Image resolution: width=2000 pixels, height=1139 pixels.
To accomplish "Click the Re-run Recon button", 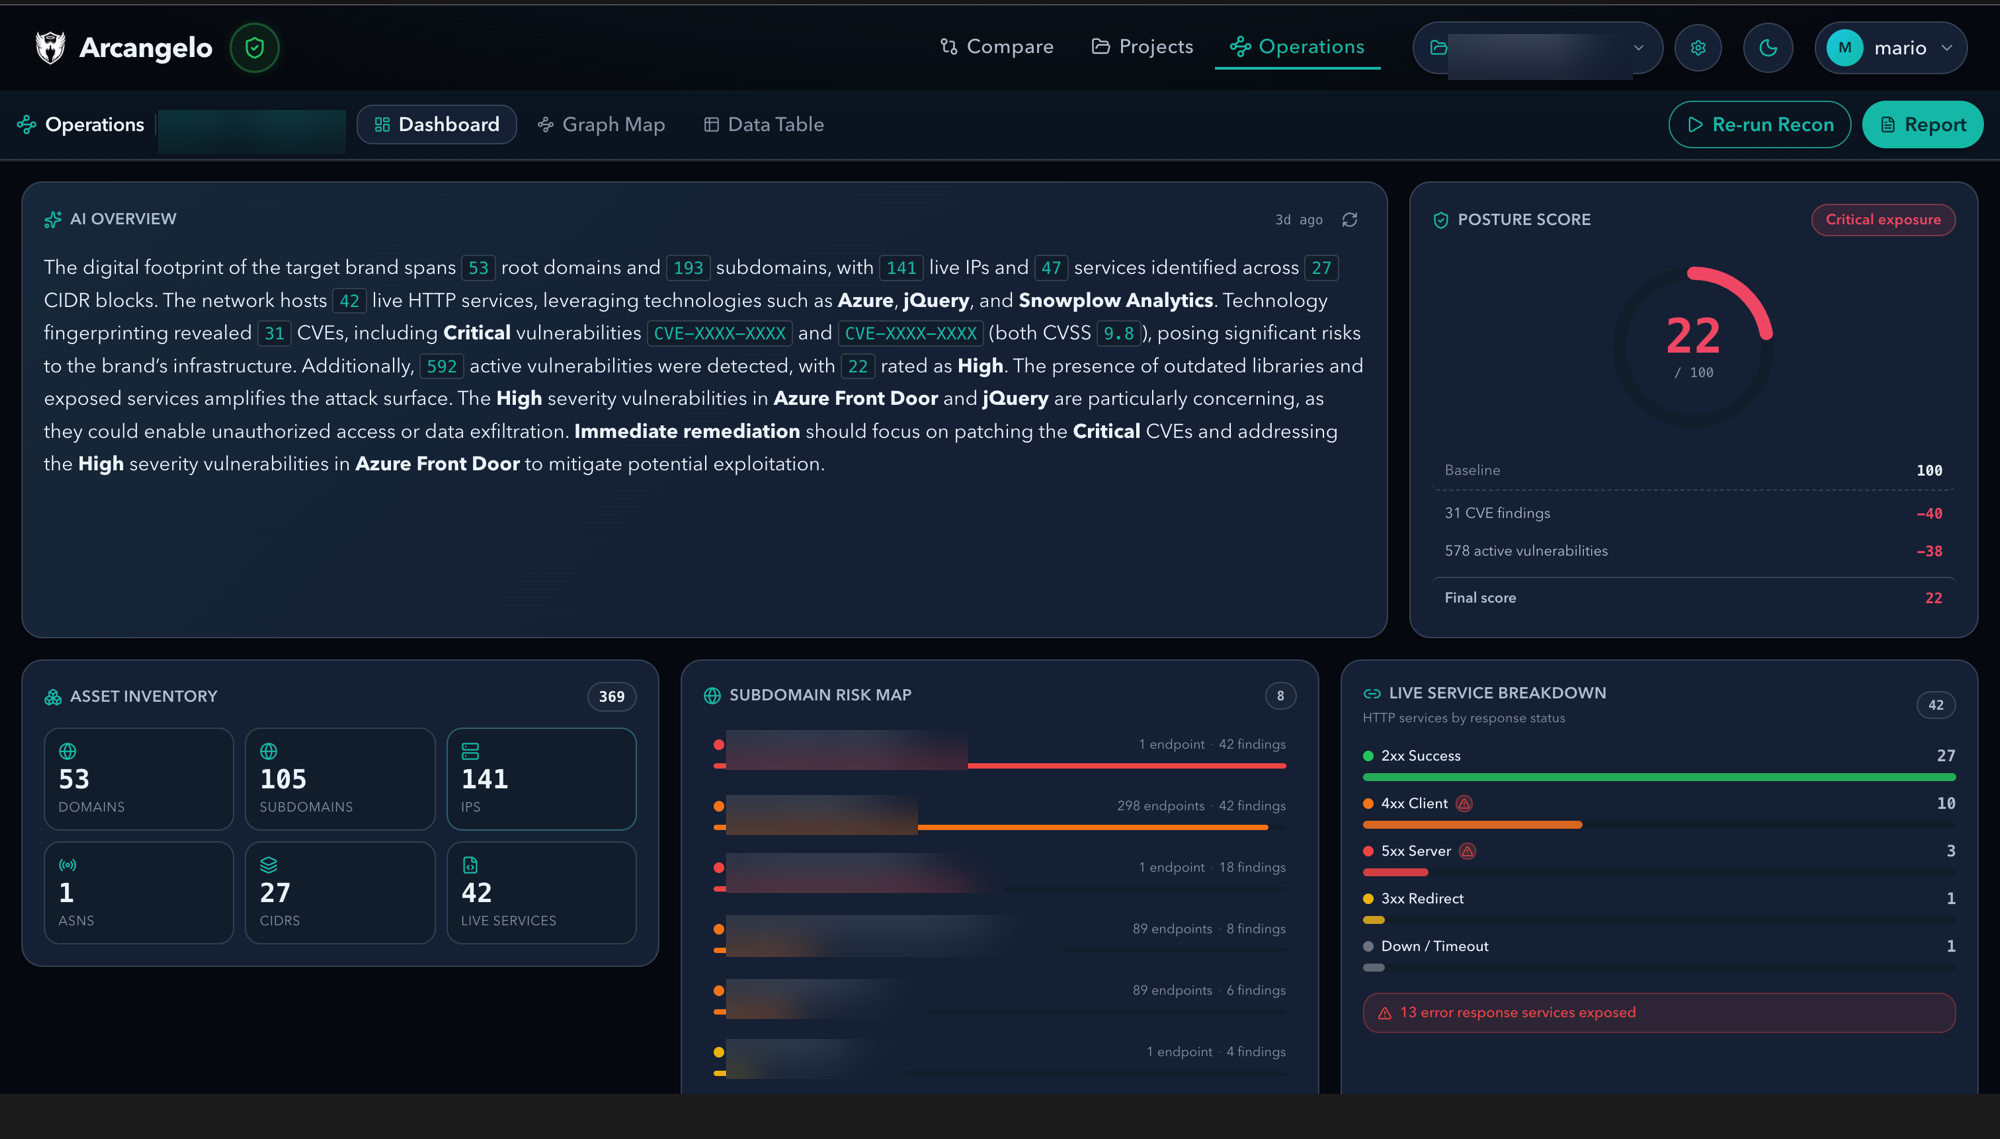I will coord(1760,124).
